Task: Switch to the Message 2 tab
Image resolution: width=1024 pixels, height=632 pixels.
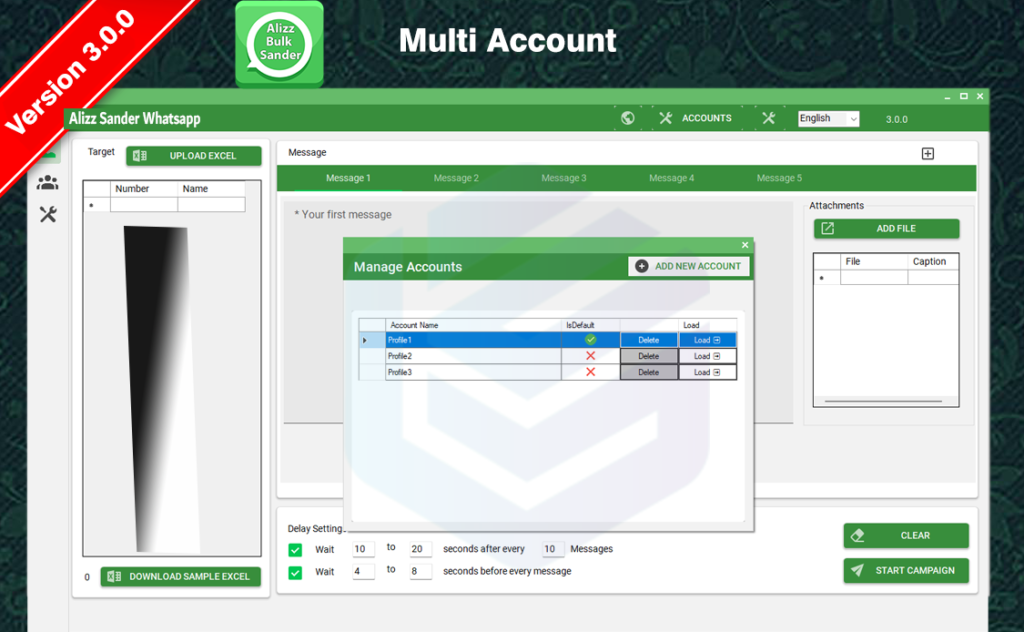Action: click(x=456, y=178)
